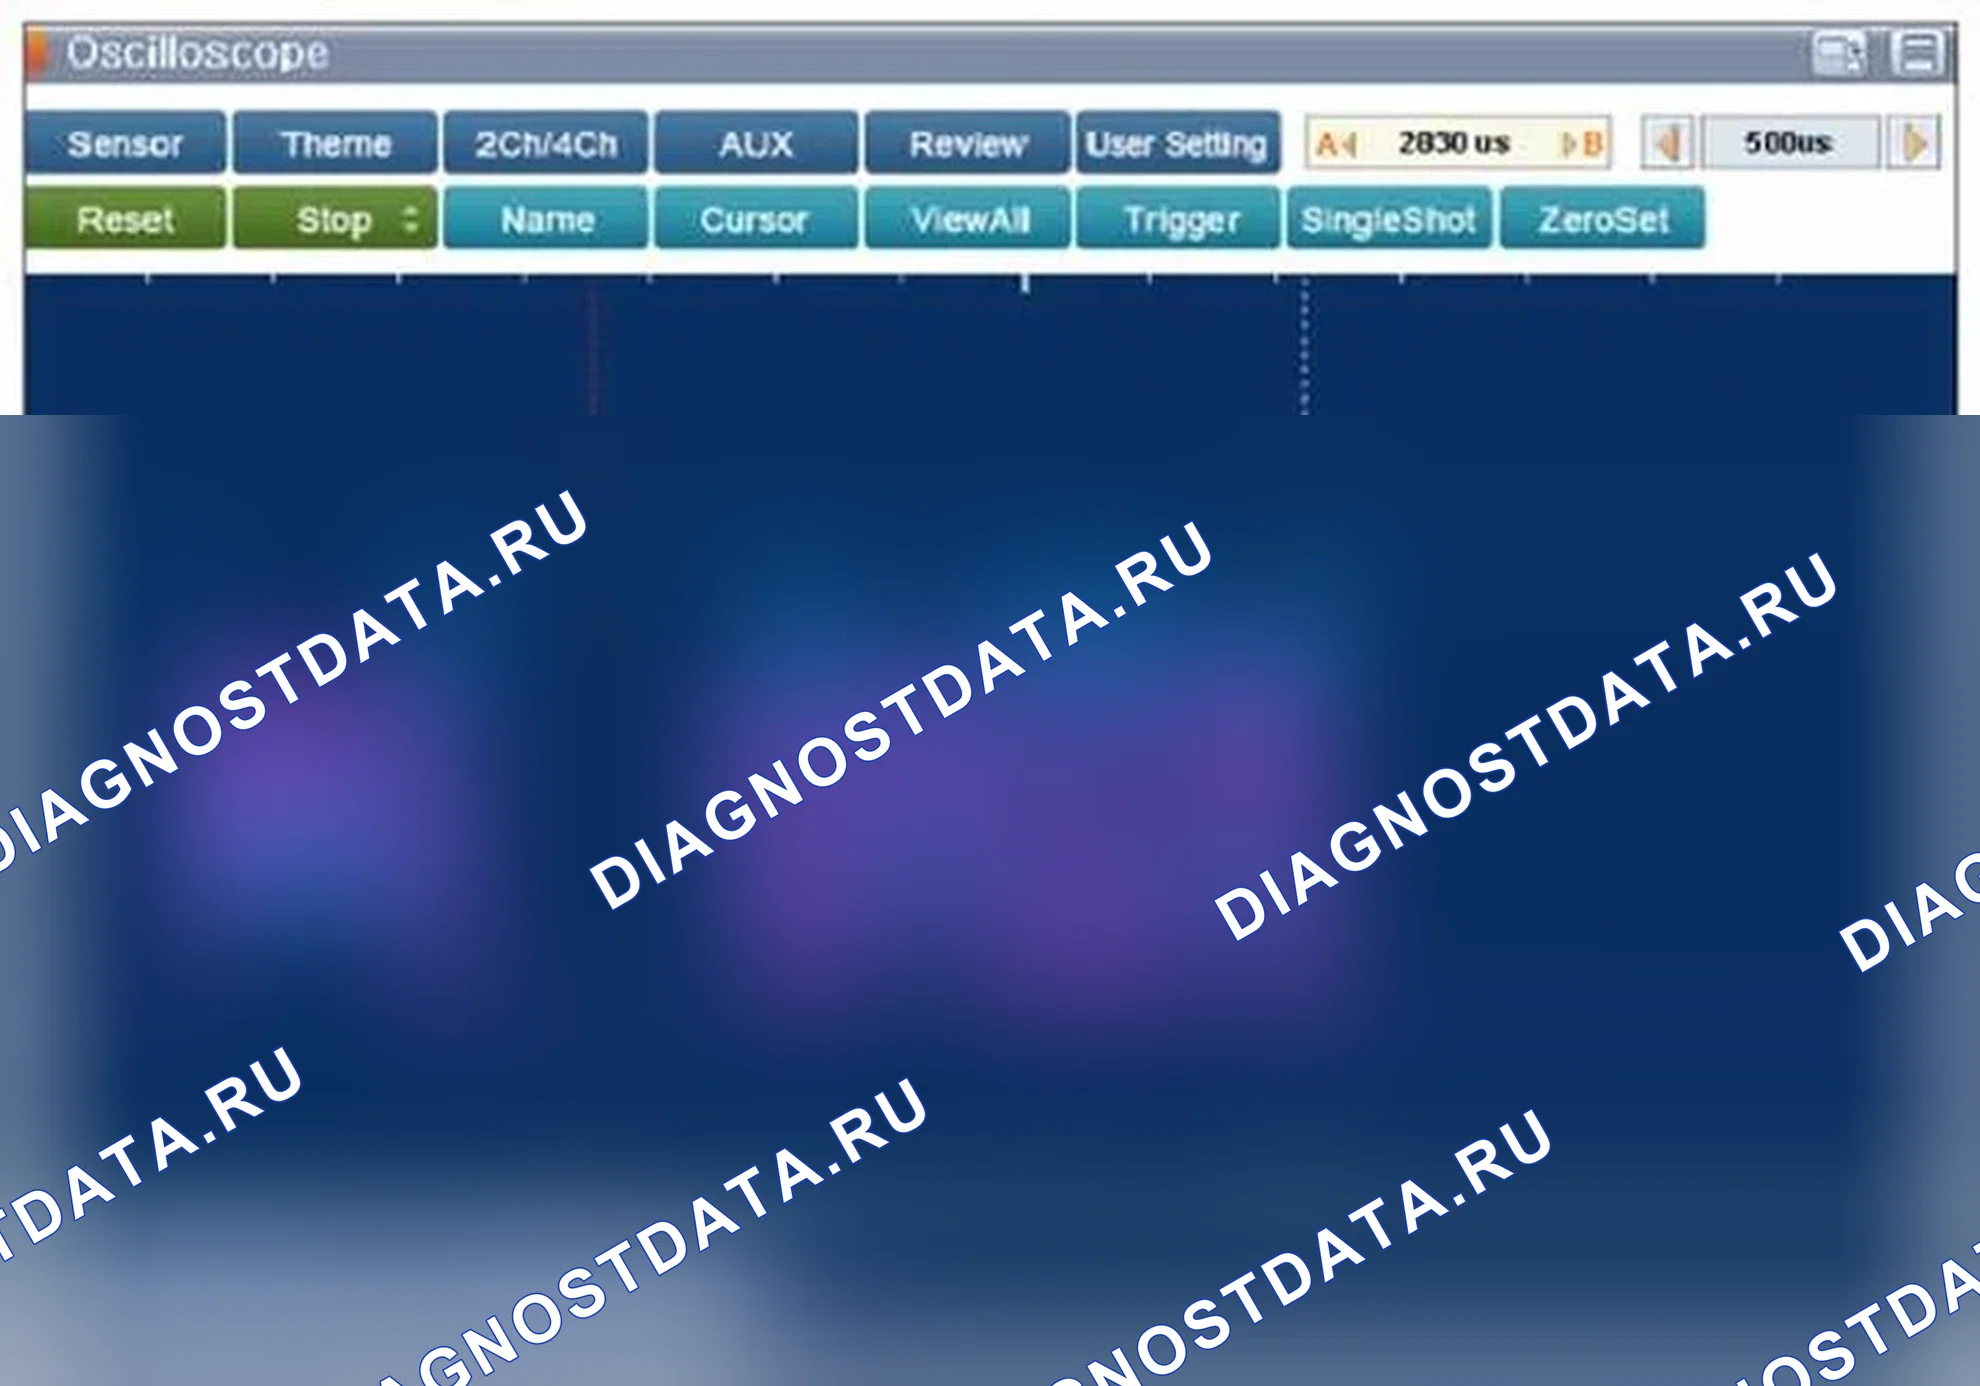1980x1386 pixels.
Task: Switch between 2Ch/4Ch channel mode
Action: pyautogui.click(x=546, y=144)
